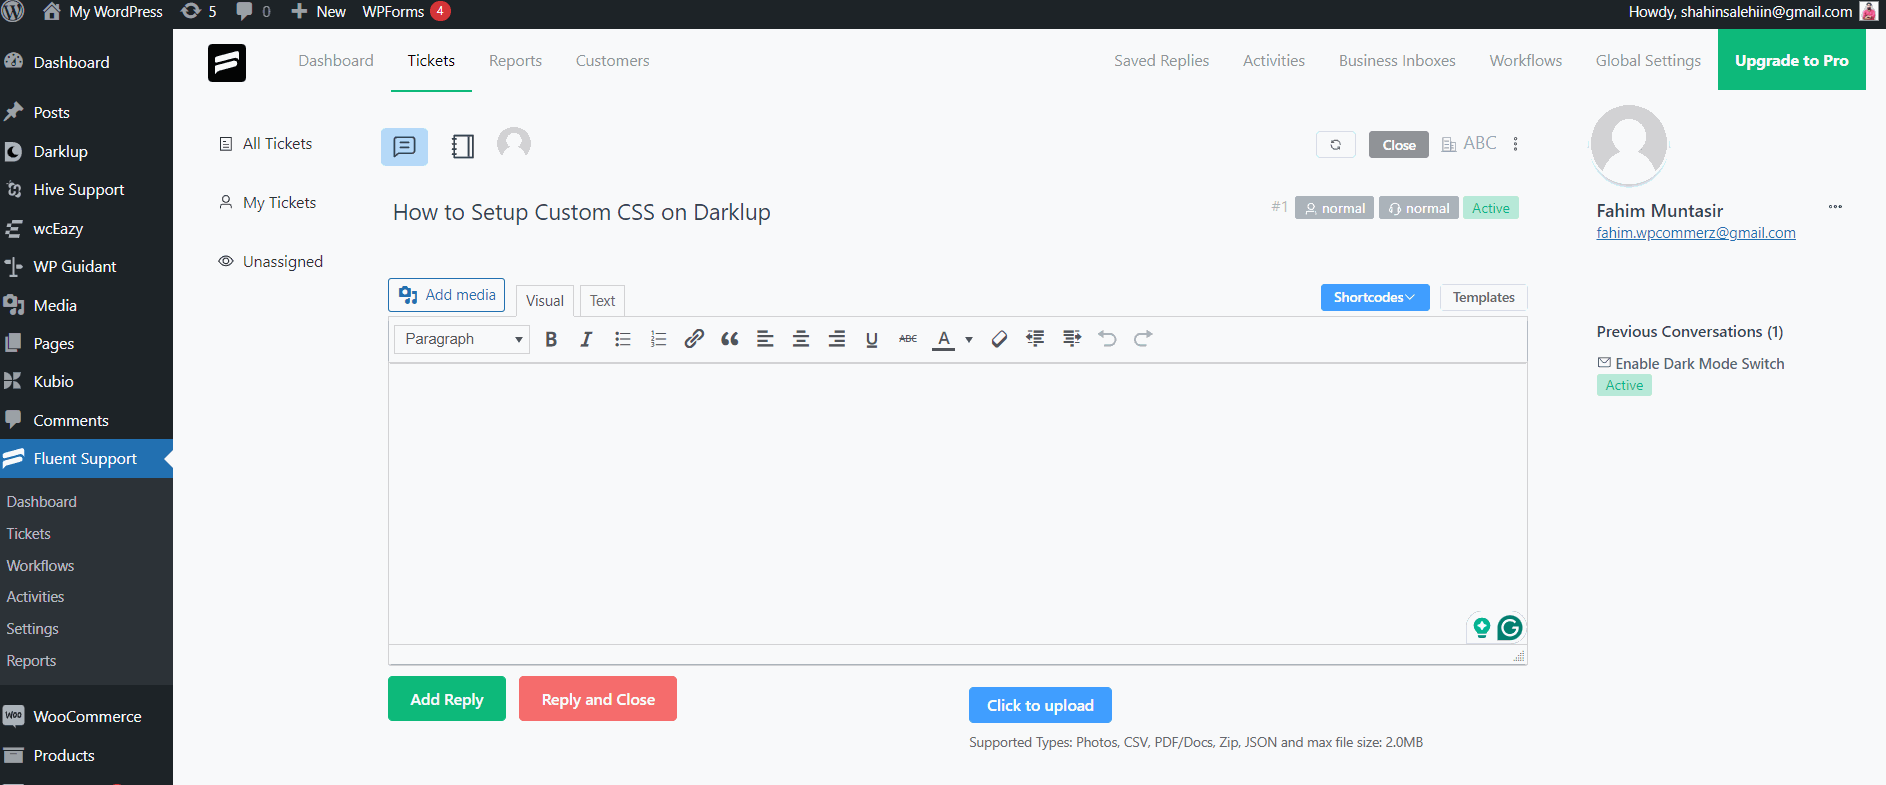Open the text color picker dropdown
The width and height of the screenshot is (1886, 785).
(x=969, y=339)
